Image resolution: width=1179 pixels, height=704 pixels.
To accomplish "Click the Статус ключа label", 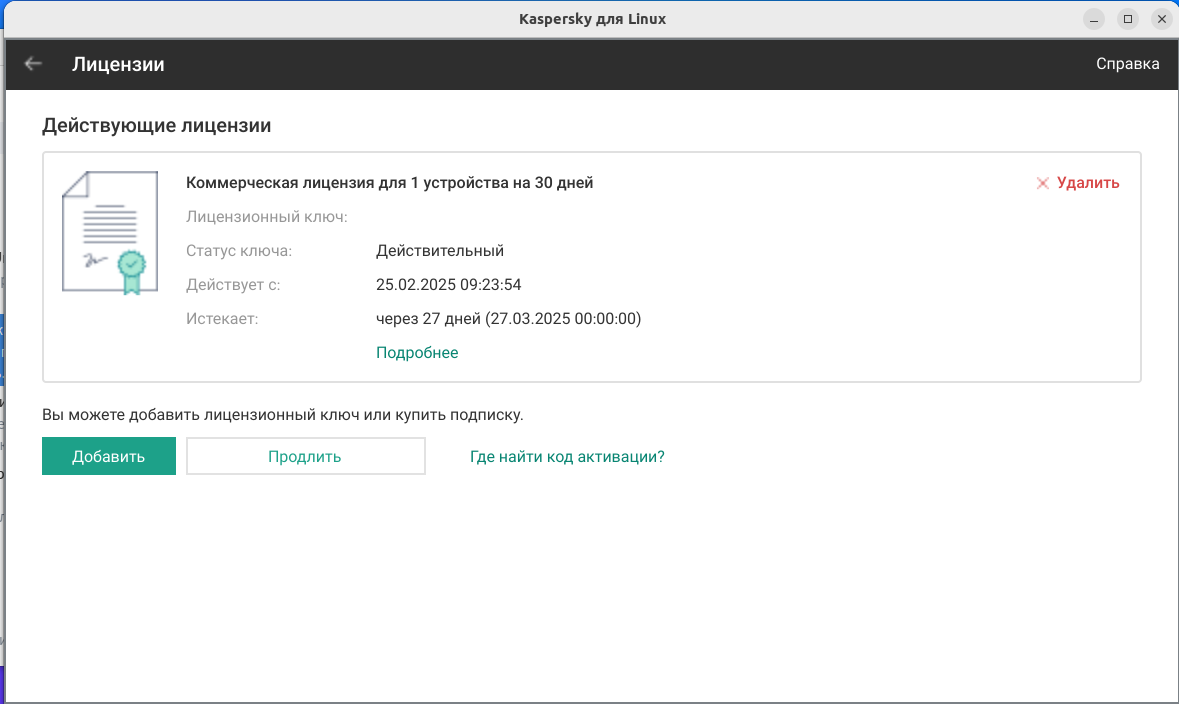I will [239, 250].
